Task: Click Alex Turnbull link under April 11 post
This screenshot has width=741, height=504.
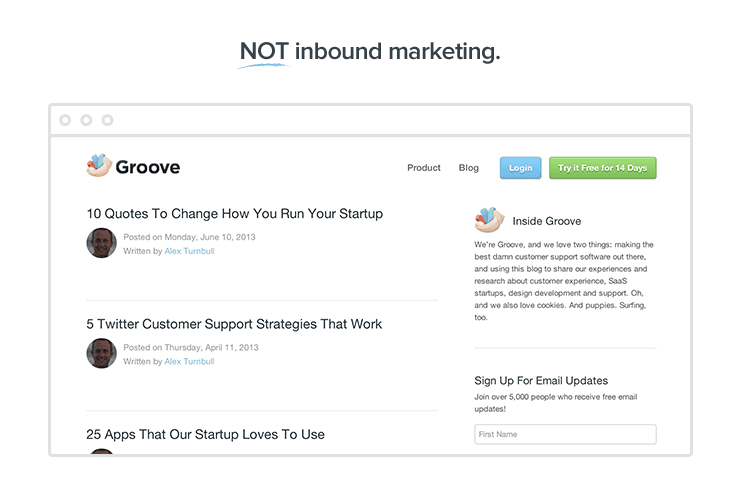Action: point(189,361)
